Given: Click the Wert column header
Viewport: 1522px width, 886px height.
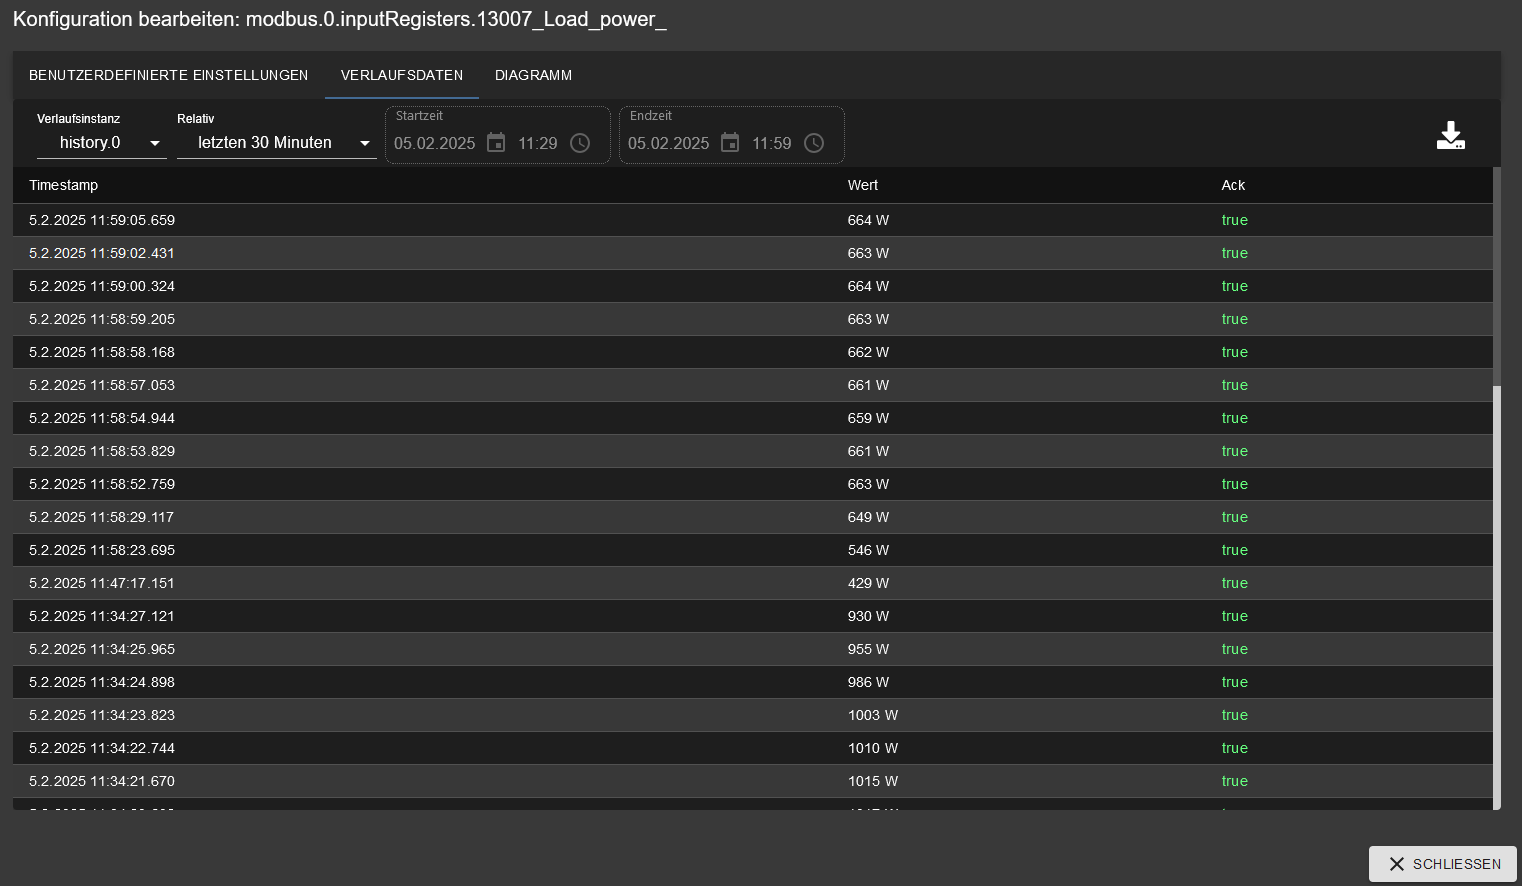Looking at the screenshot, I should click(863, 185).
